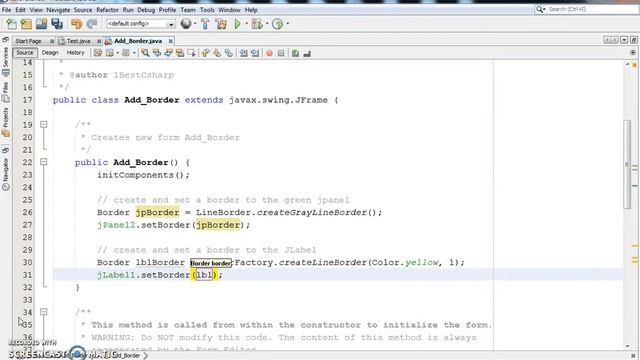The width and height of the screenshot is (640, 360).
Task: Click the Profile Project icon
Action: [x=278, y=24]
